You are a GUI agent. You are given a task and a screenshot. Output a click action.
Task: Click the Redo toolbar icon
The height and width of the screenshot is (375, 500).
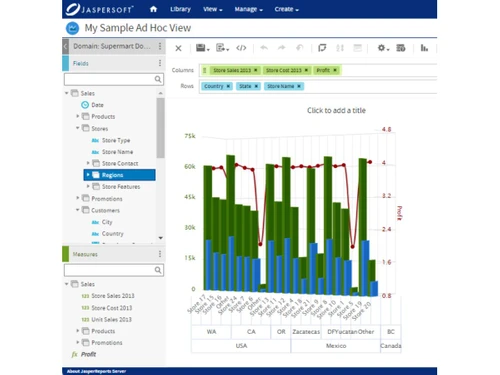click(282, 48)
